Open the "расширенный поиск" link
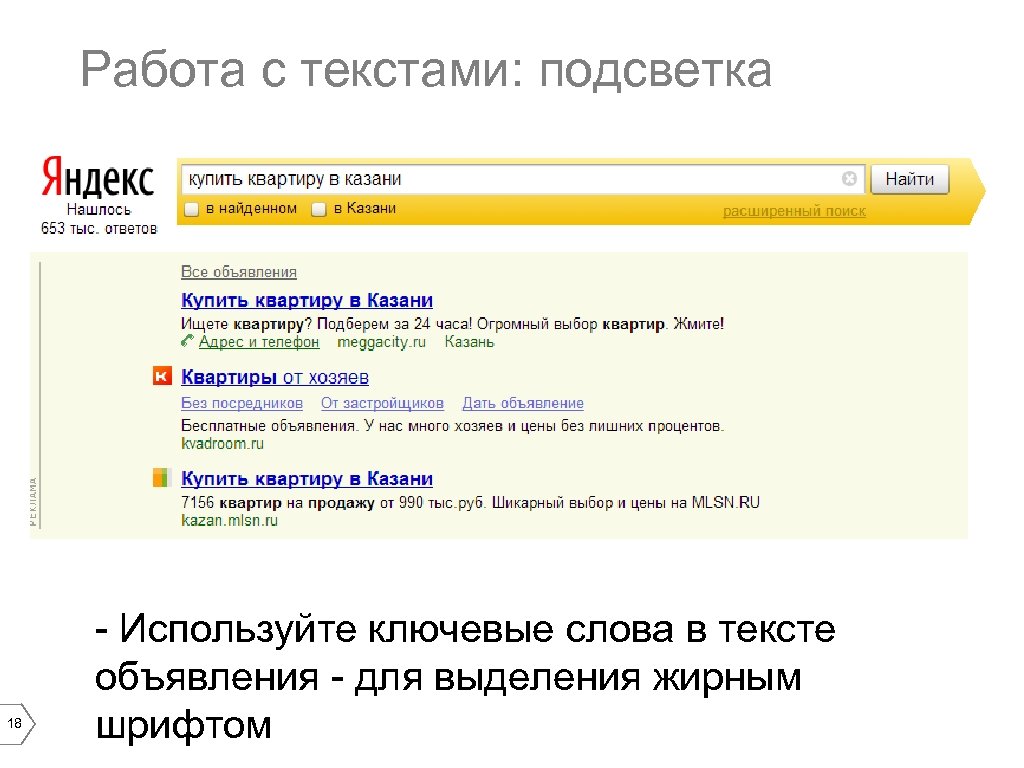The height and width of the screenshot is (768, 1024). [794, 212]
